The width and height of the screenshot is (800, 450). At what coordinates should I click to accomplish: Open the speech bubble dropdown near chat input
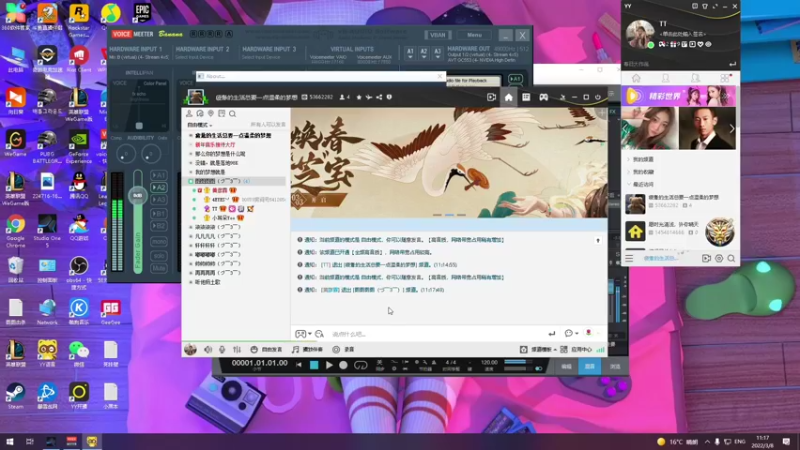tap(571, 333)
